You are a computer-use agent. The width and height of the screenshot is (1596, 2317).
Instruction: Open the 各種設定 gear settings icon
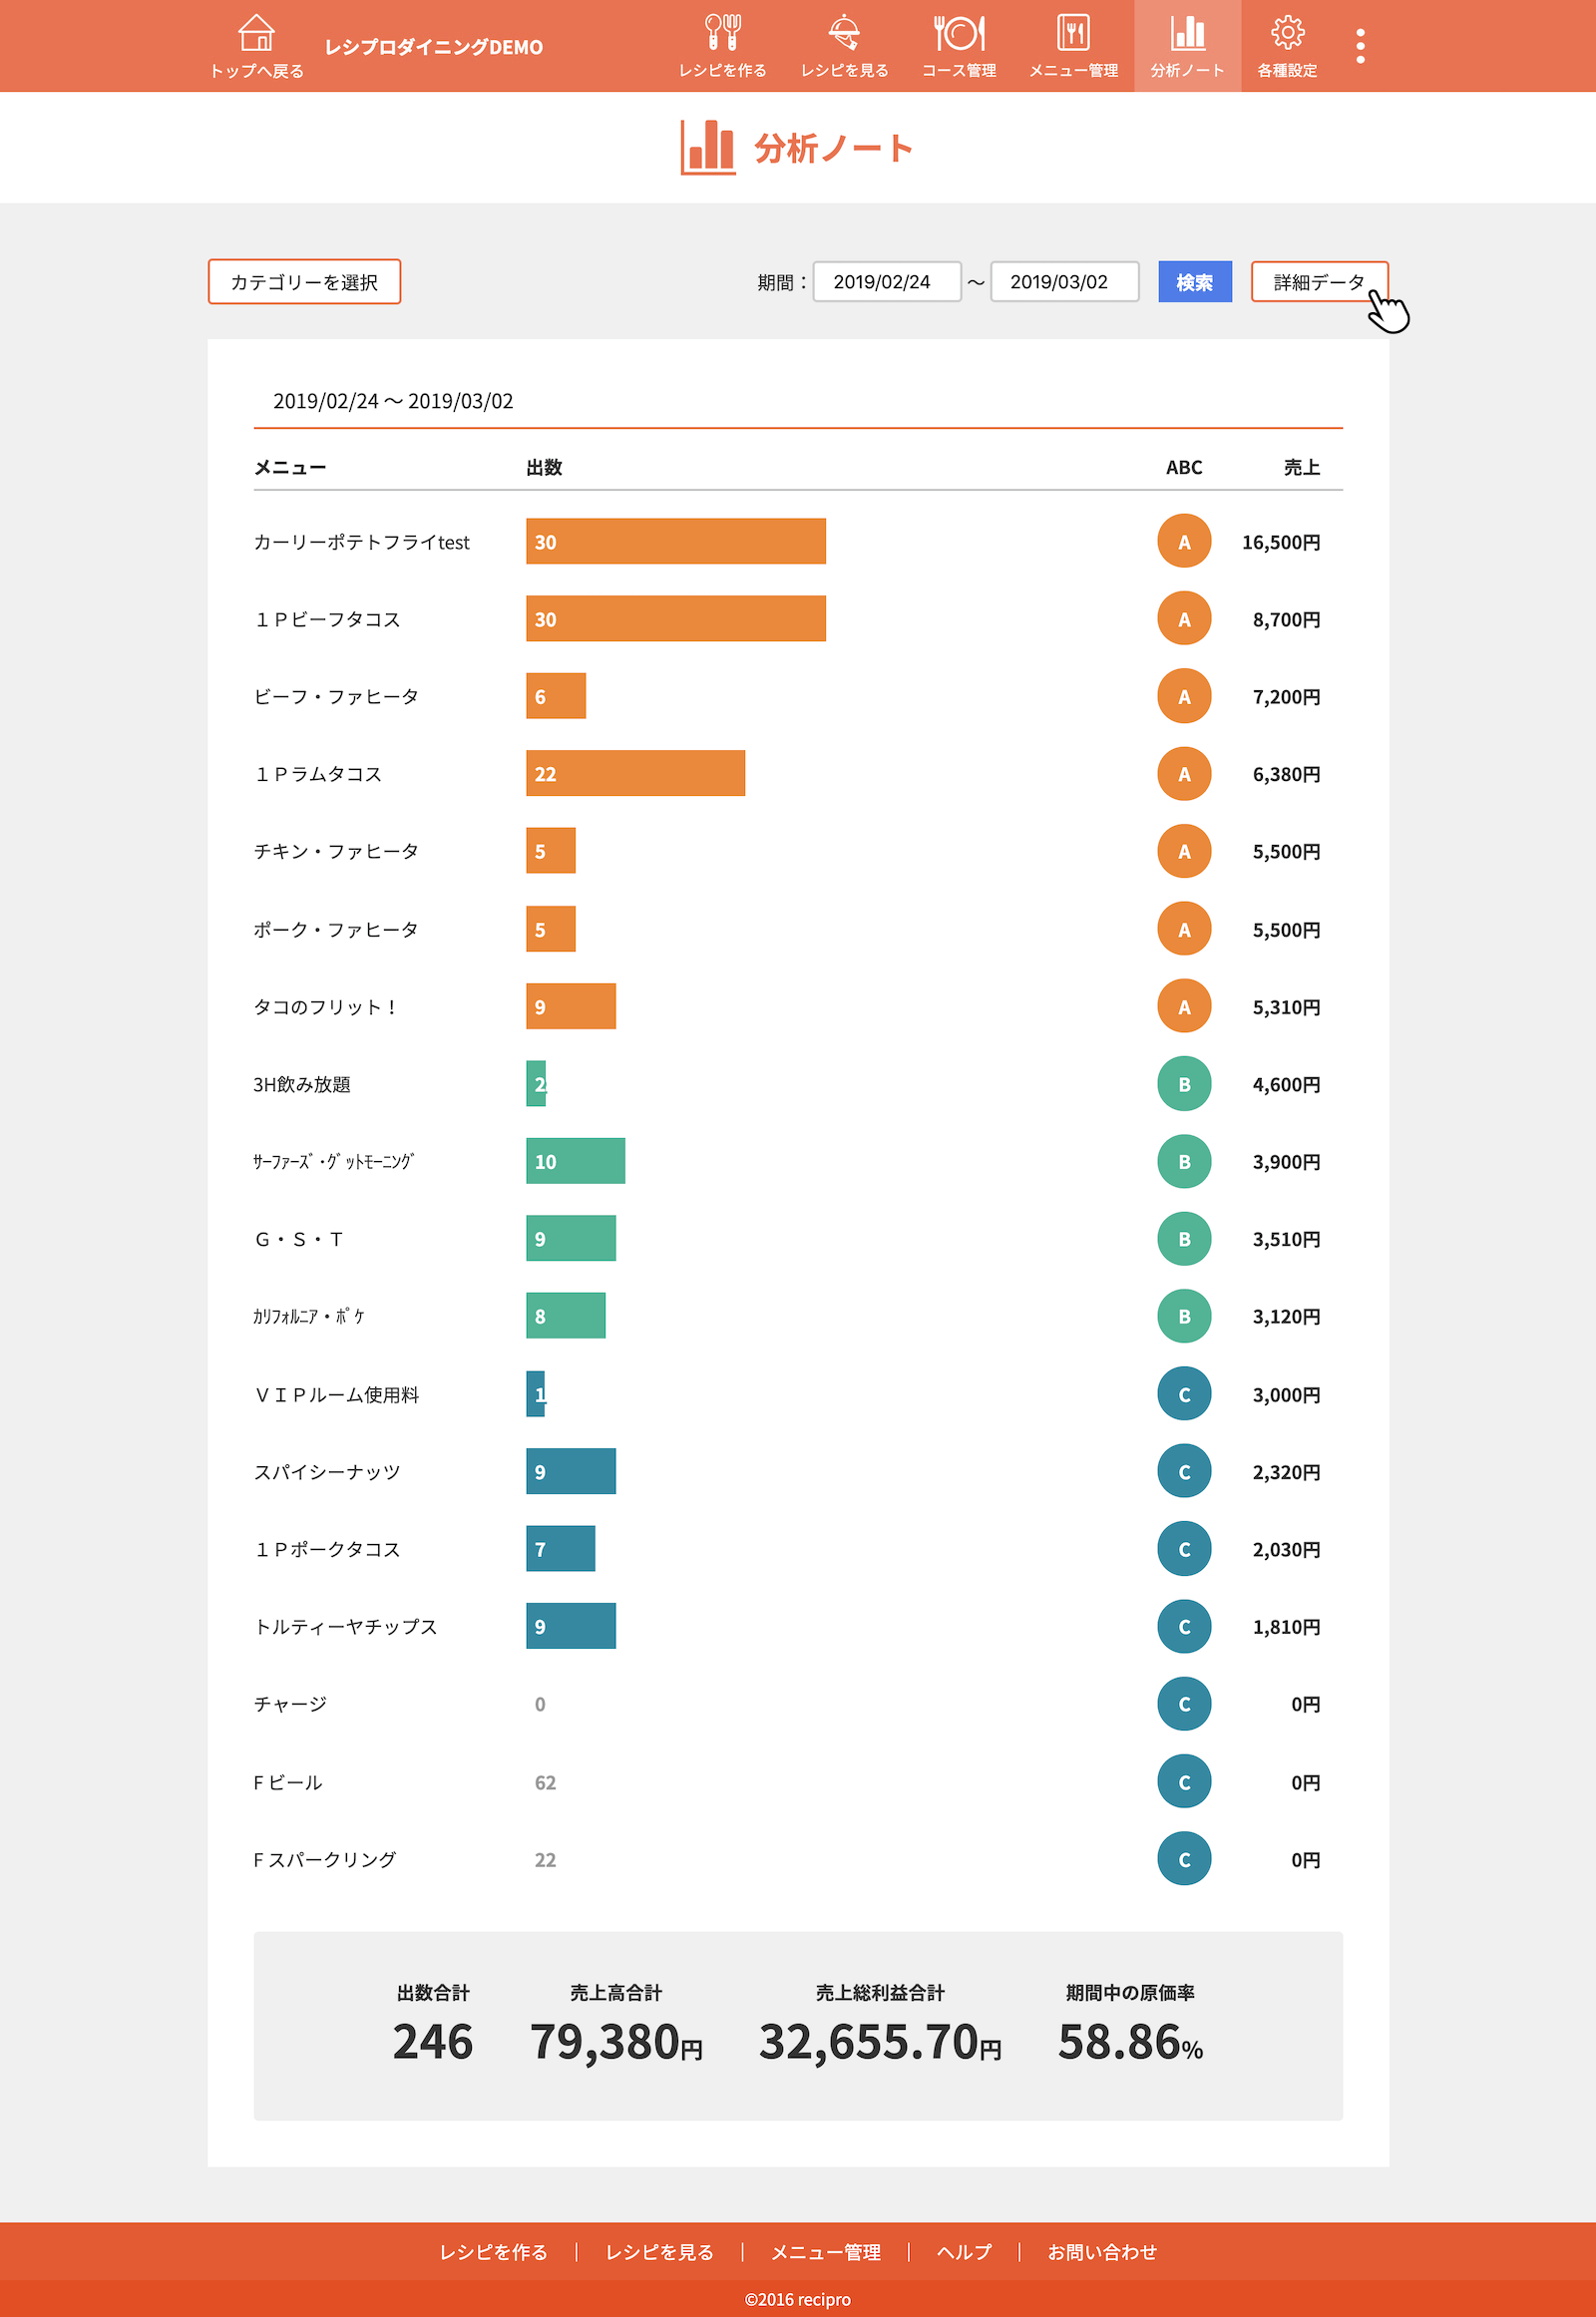tap(1286, 35)
